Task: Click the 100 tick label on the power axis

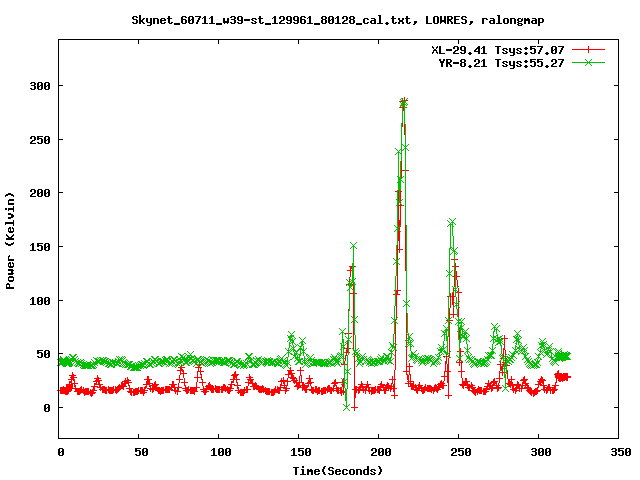Action: [40, 301]
